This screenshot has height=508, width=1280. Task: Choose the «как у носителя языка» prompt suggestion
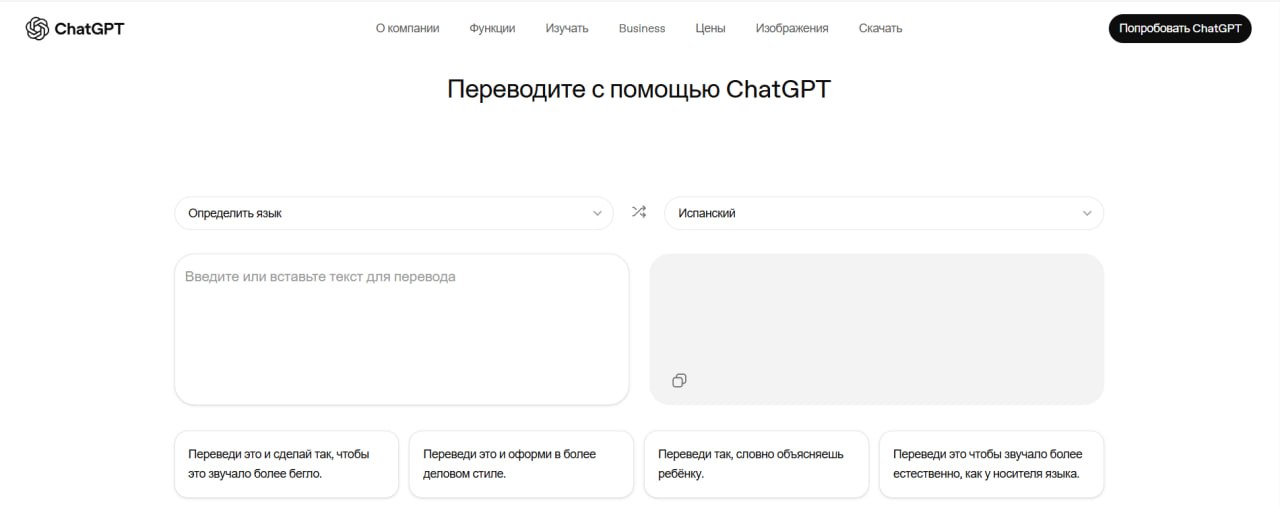991,464
